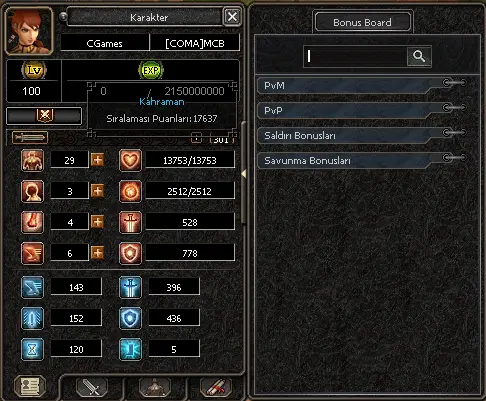Expand the Savunma Bonusları category
Image resolution: width=486 pixels, height=401 pixels.
point(362,160)
